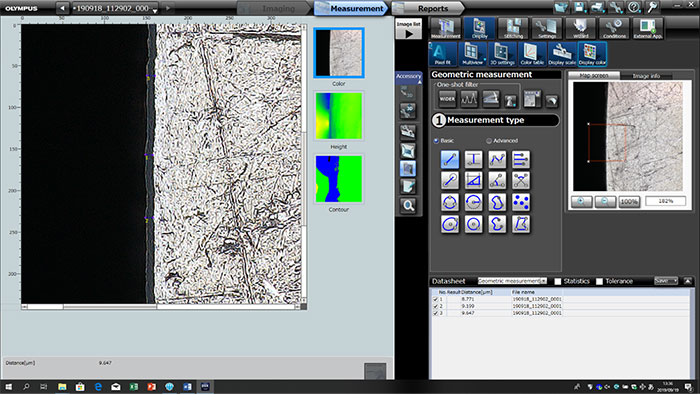700x394 pixels.
Task: Expand the Image list panel
Action: [408, 29]
